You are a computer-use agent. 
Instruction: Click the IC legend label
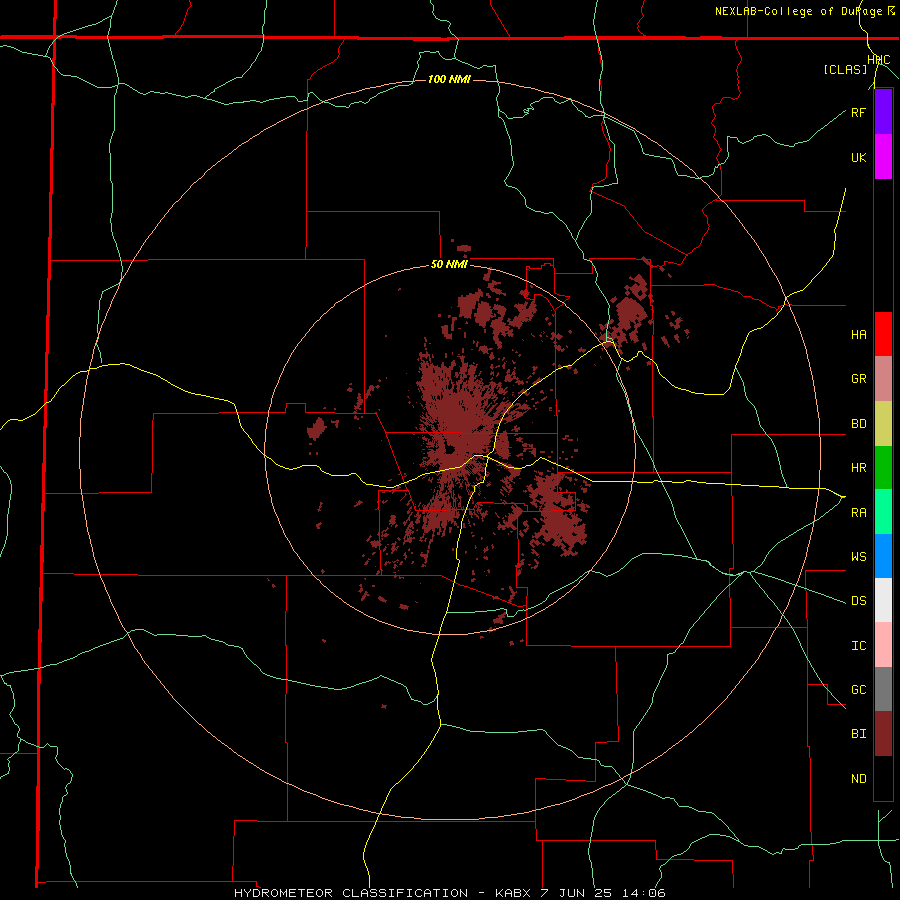(x=858, y=645)
